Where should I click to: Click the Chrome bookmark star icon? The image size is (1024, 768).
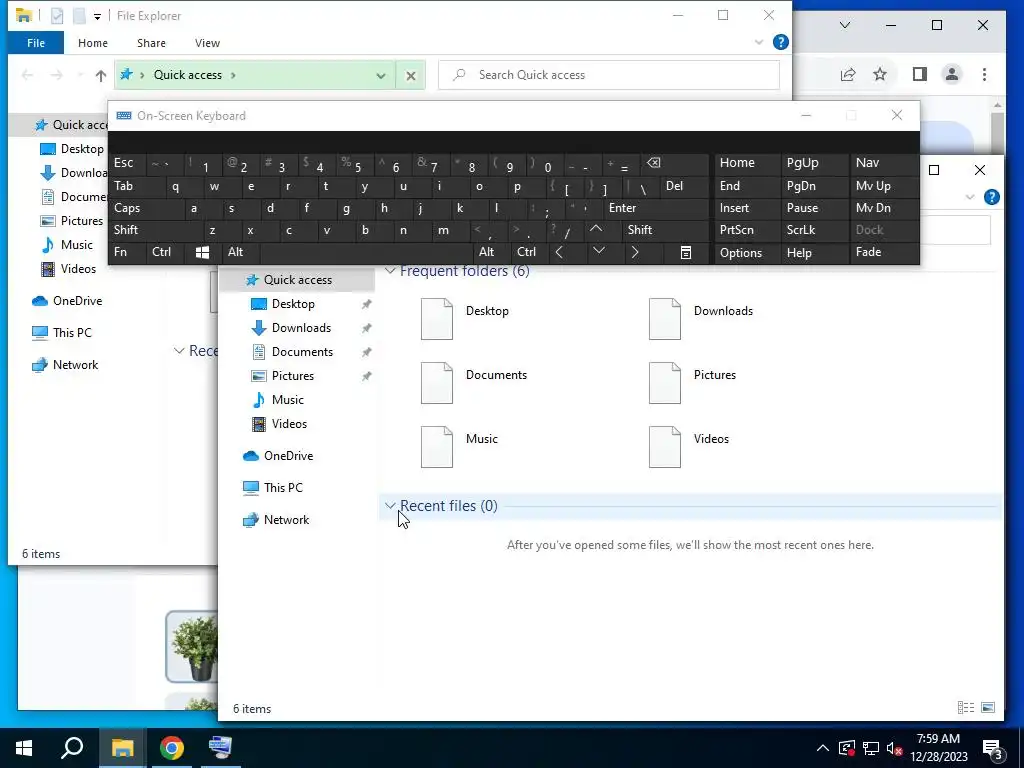[x=880, y=74]
